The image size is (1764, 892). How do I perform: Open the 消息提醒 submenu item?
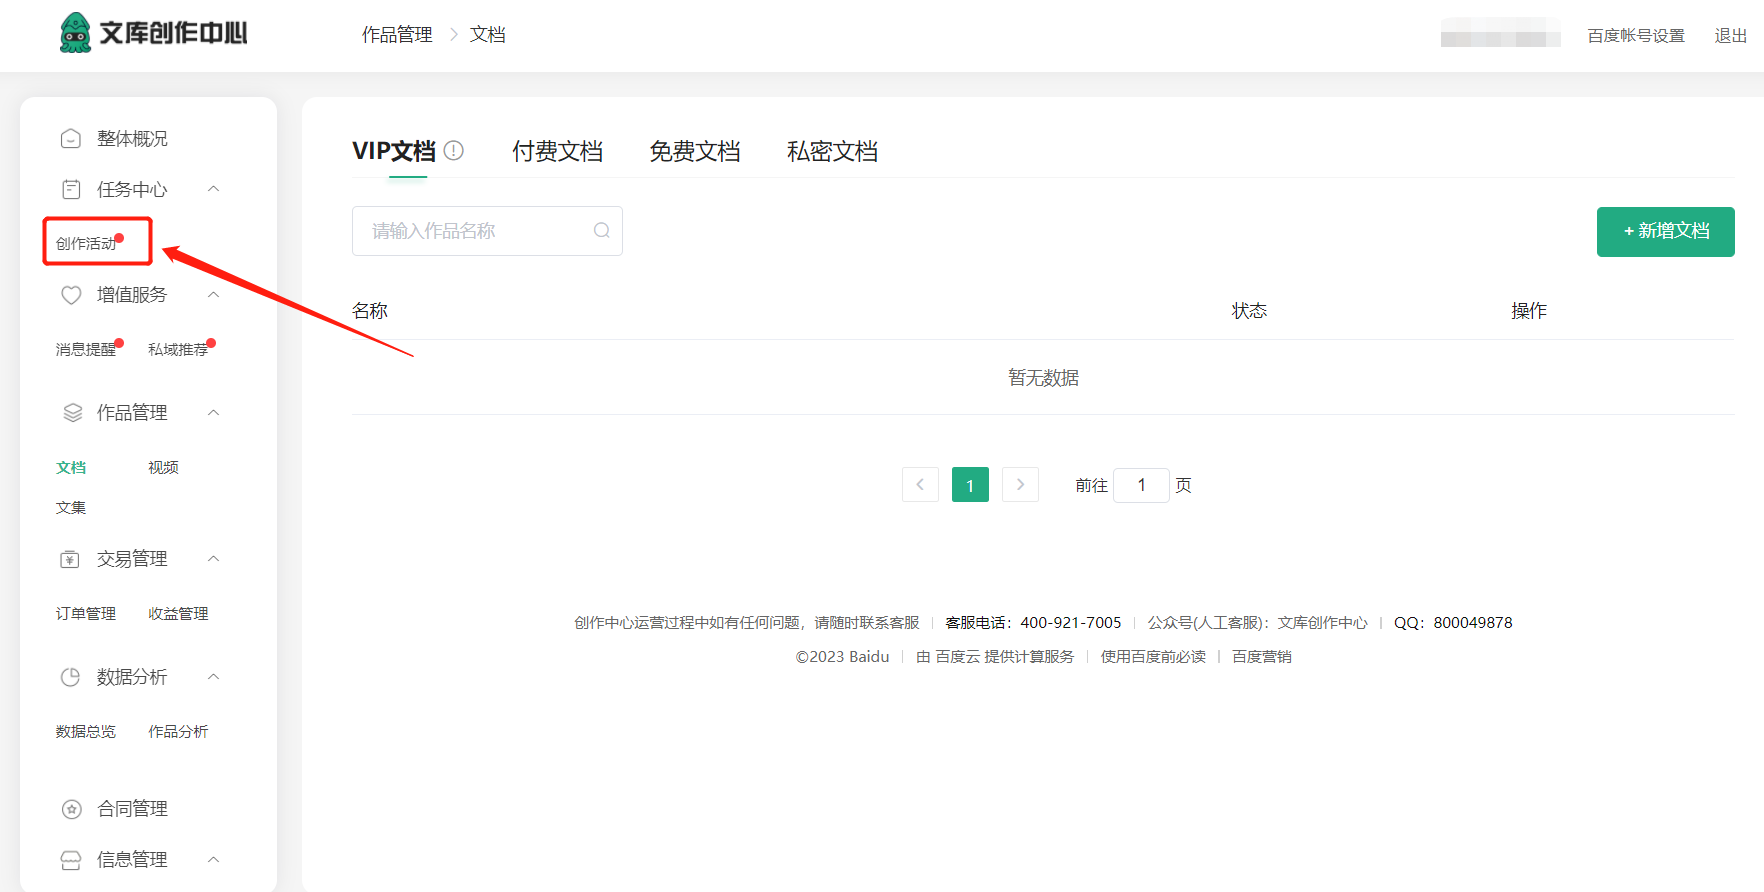coord(86,349)
